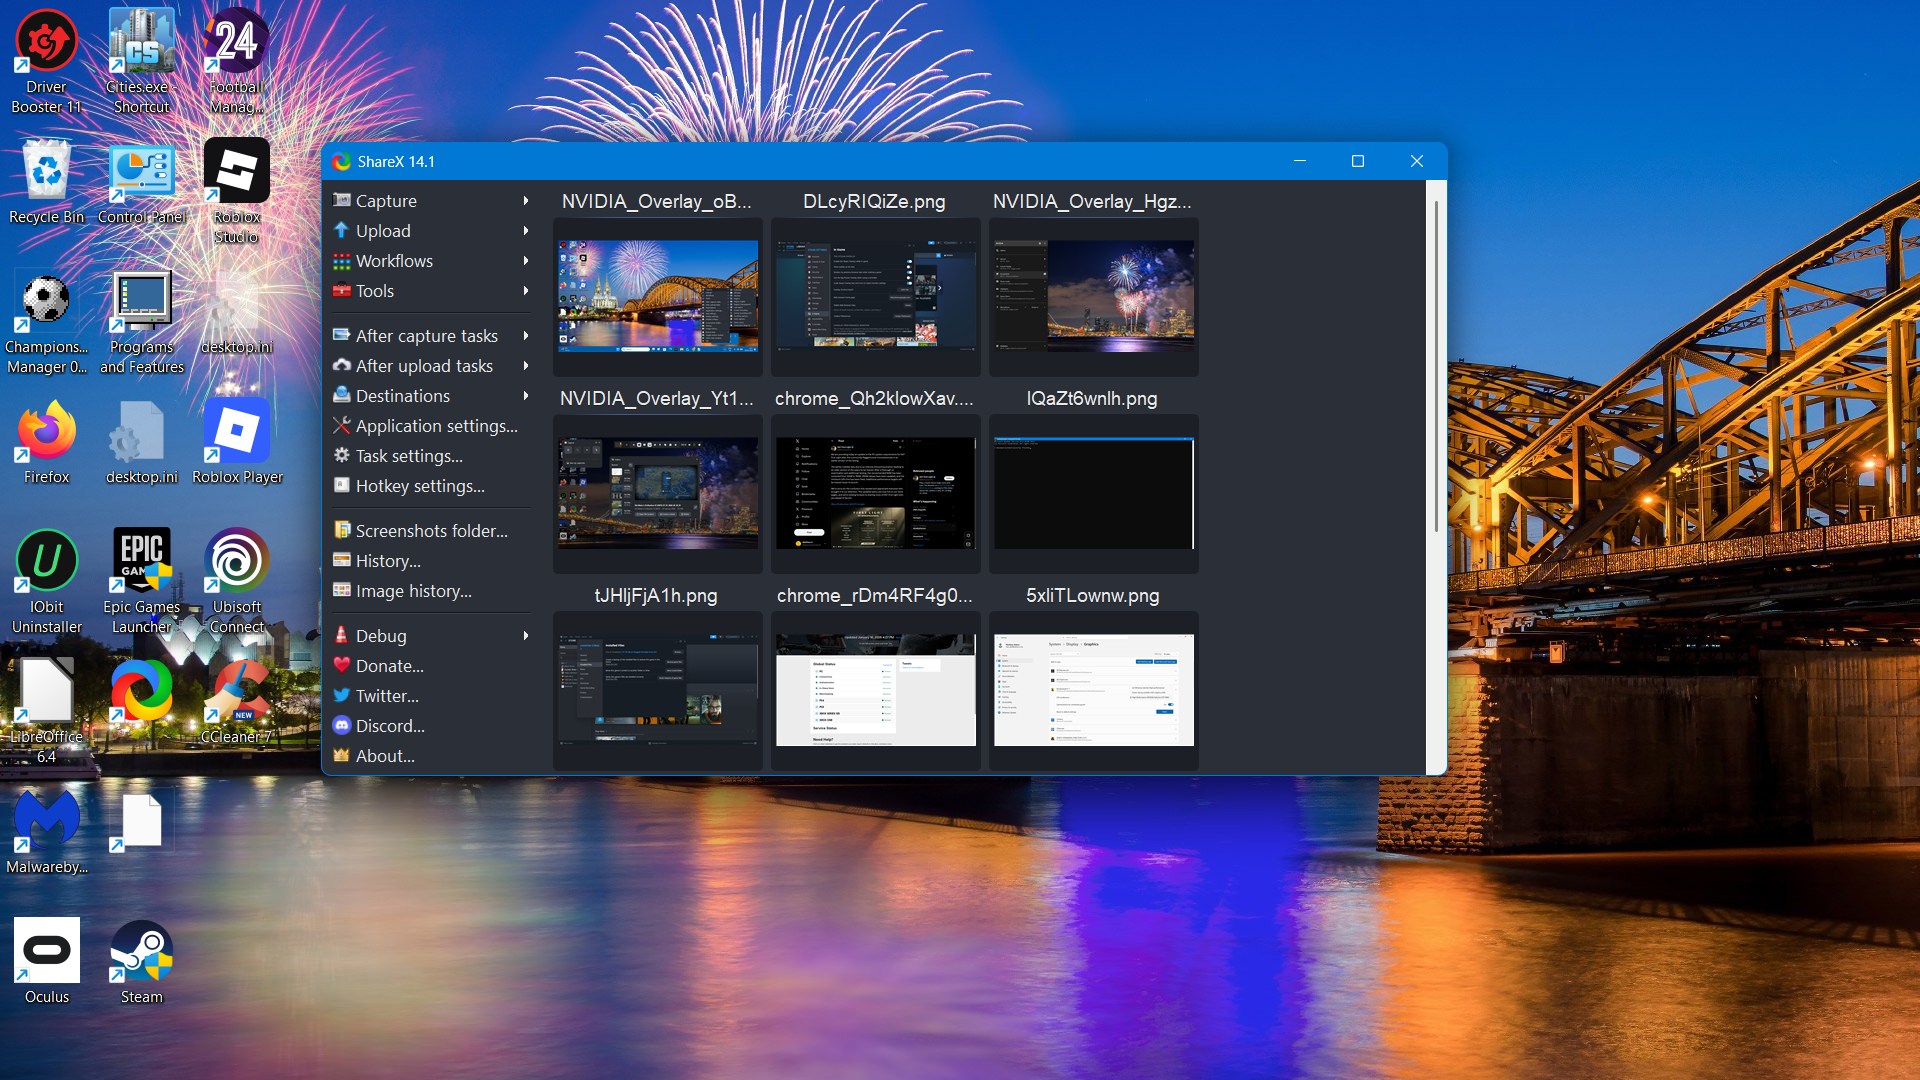This screenshot has width=1920, height=1080.
Task: Open Hotkey settings...
Action: pyautogui.click(x=420, y=486)
